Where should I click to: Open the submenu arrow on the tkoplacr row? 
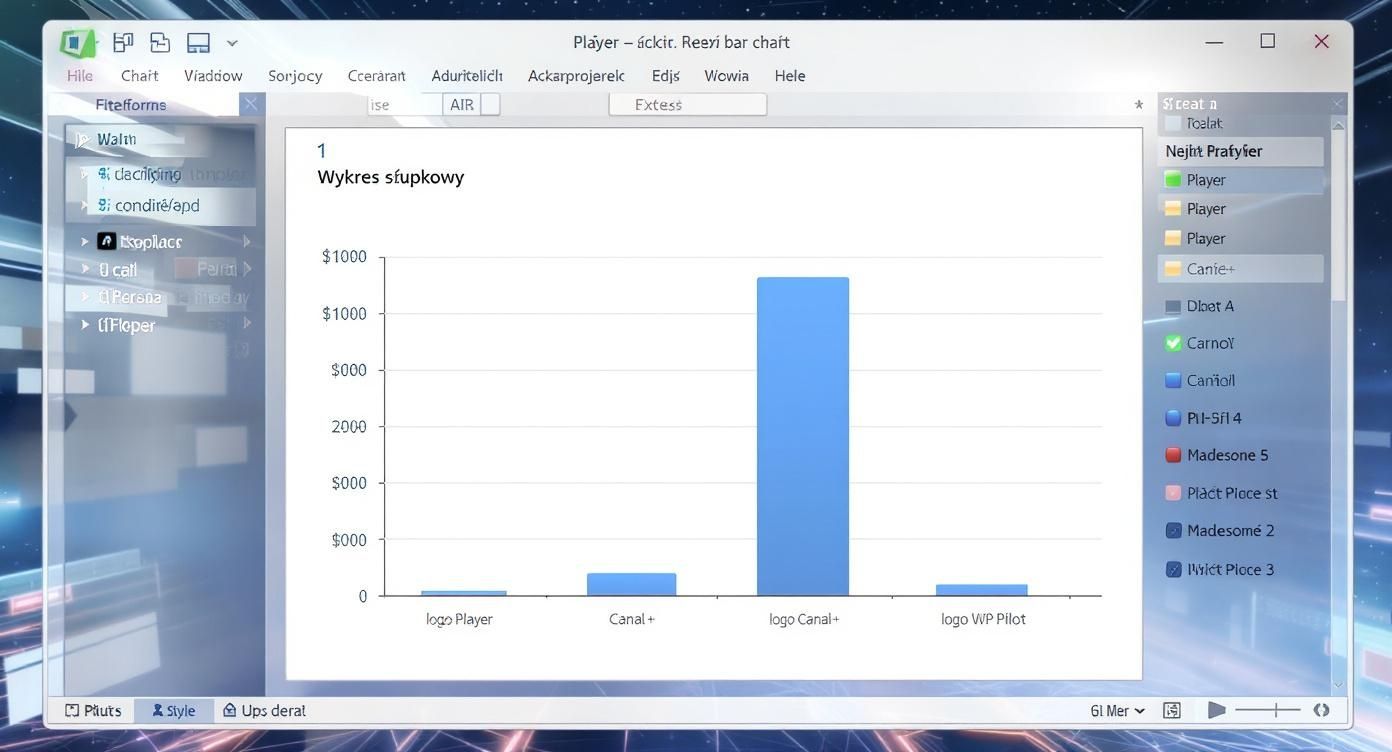247,241
